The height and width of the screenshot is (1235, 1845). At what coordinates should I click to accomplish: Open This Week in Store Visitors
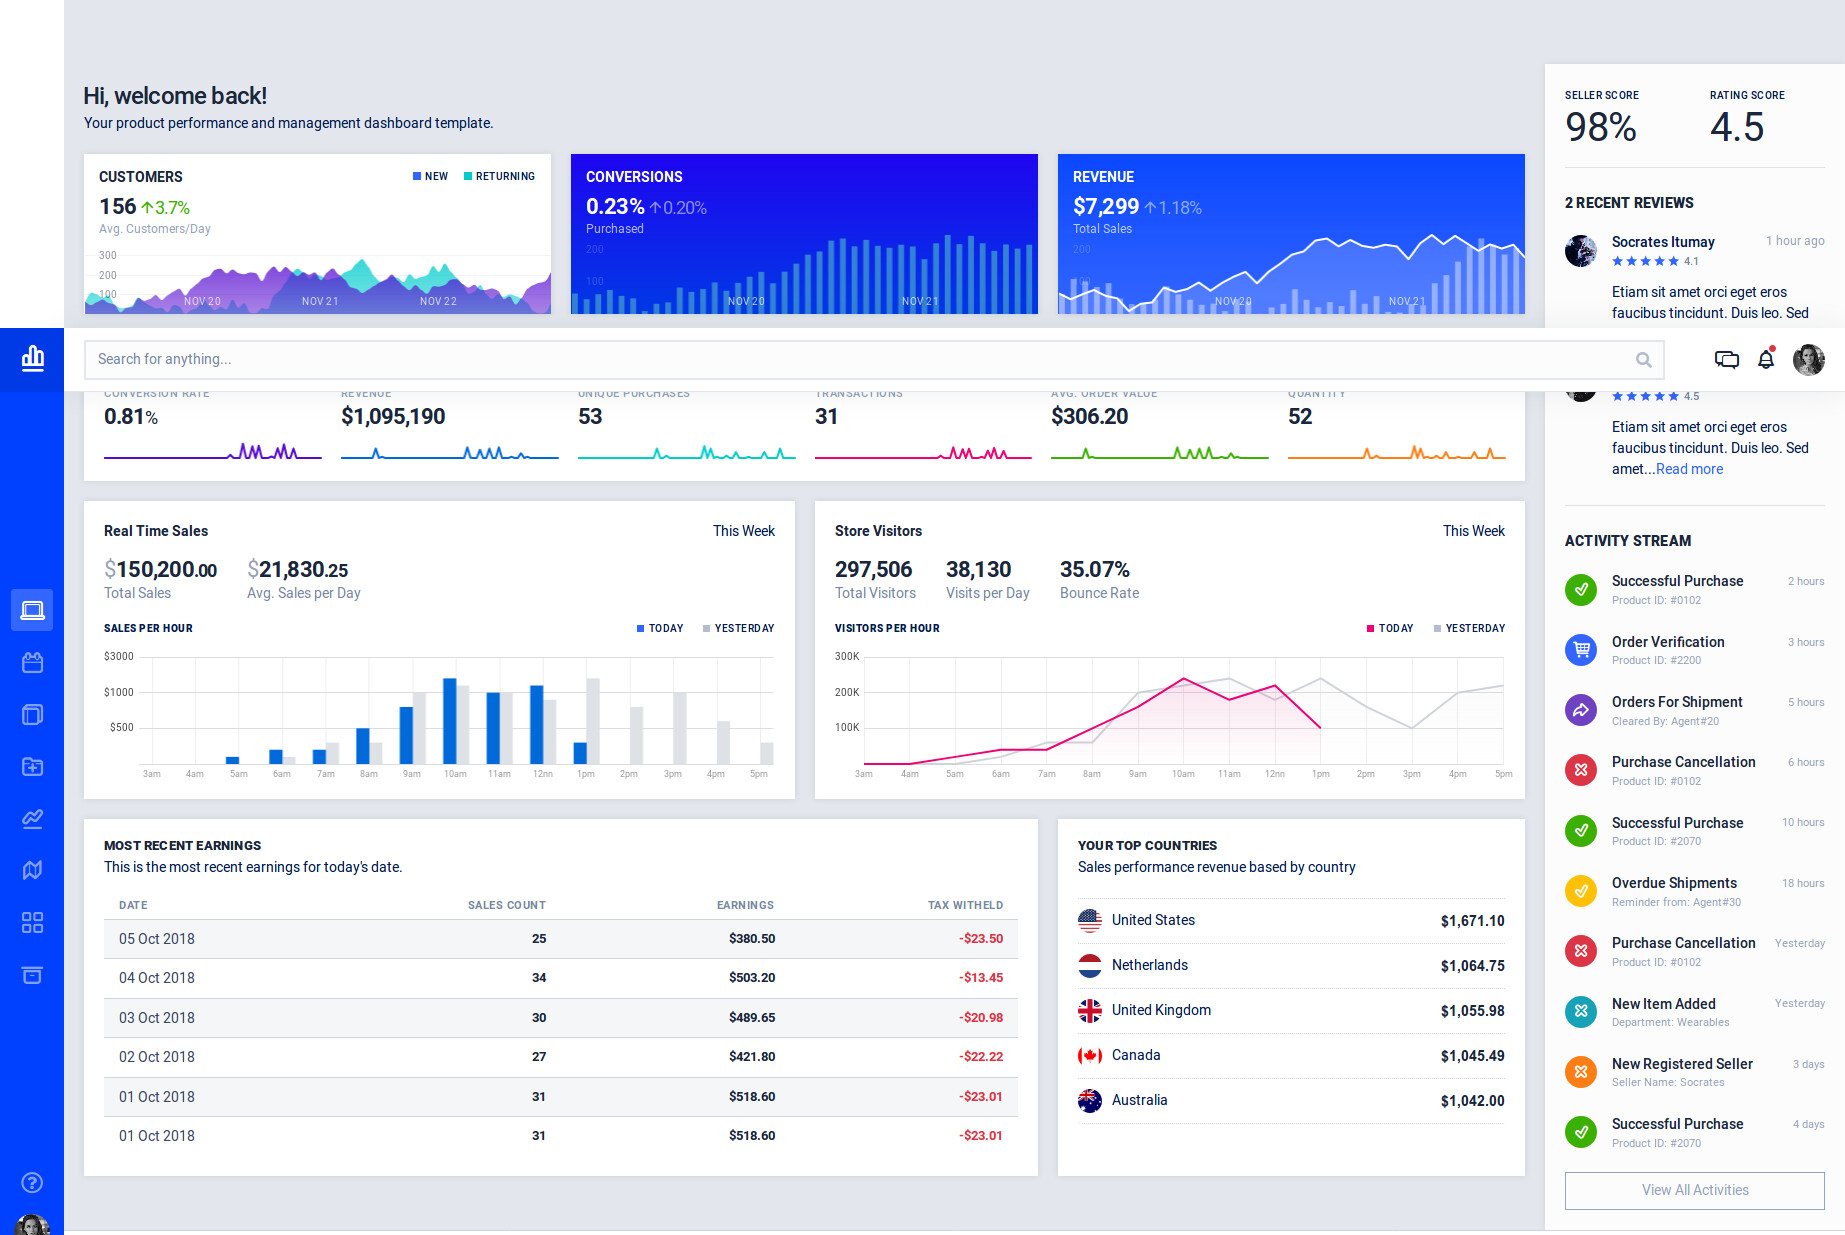click(1474, 531)
